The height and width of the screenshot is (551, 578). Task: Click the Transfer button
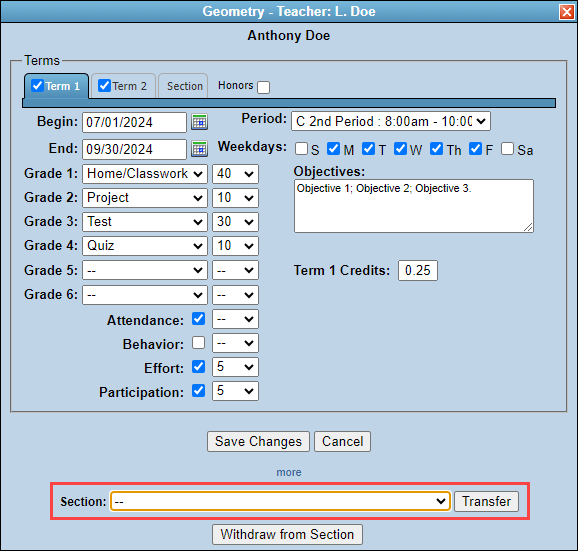487,501
